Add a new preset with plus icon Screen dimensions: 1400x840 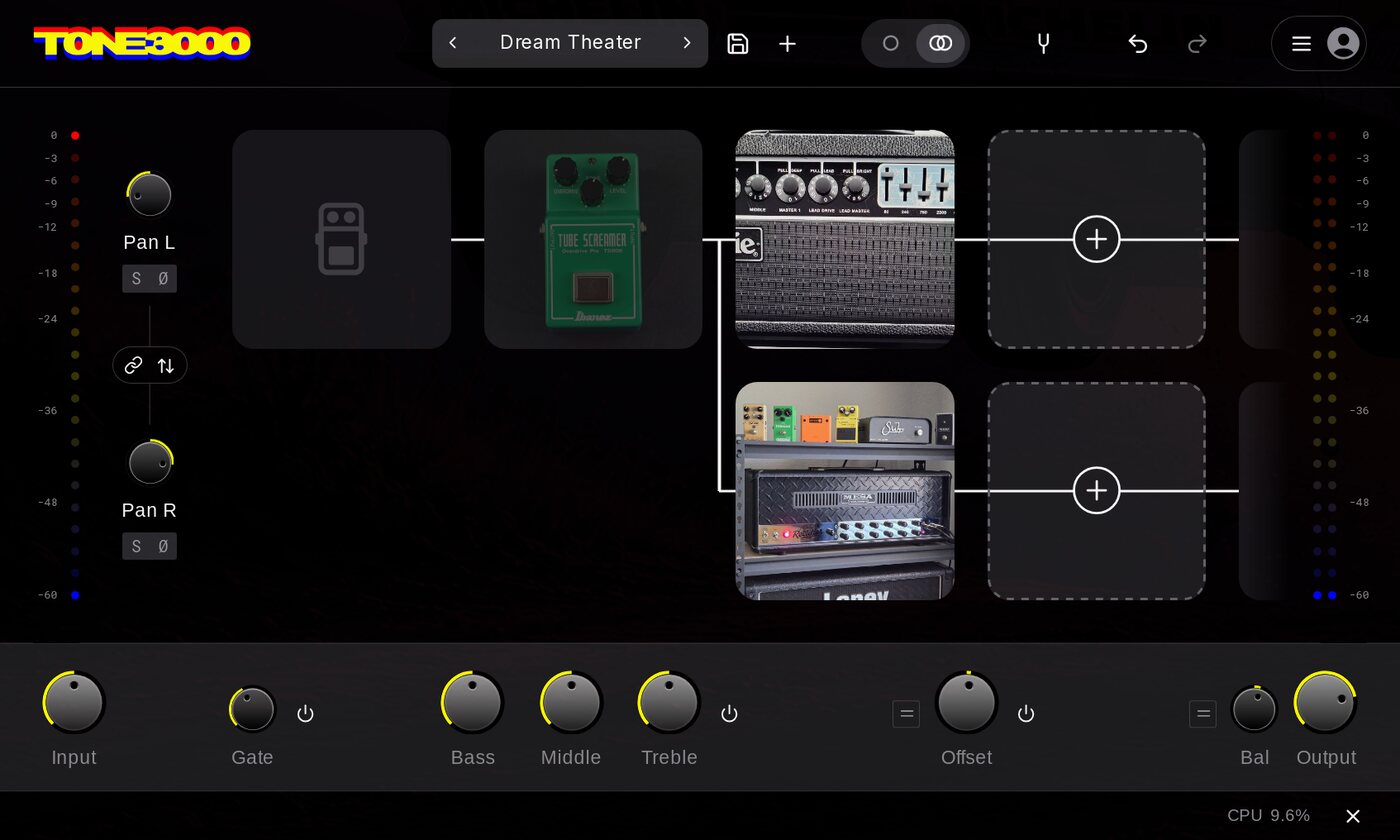tap(788, 43)
